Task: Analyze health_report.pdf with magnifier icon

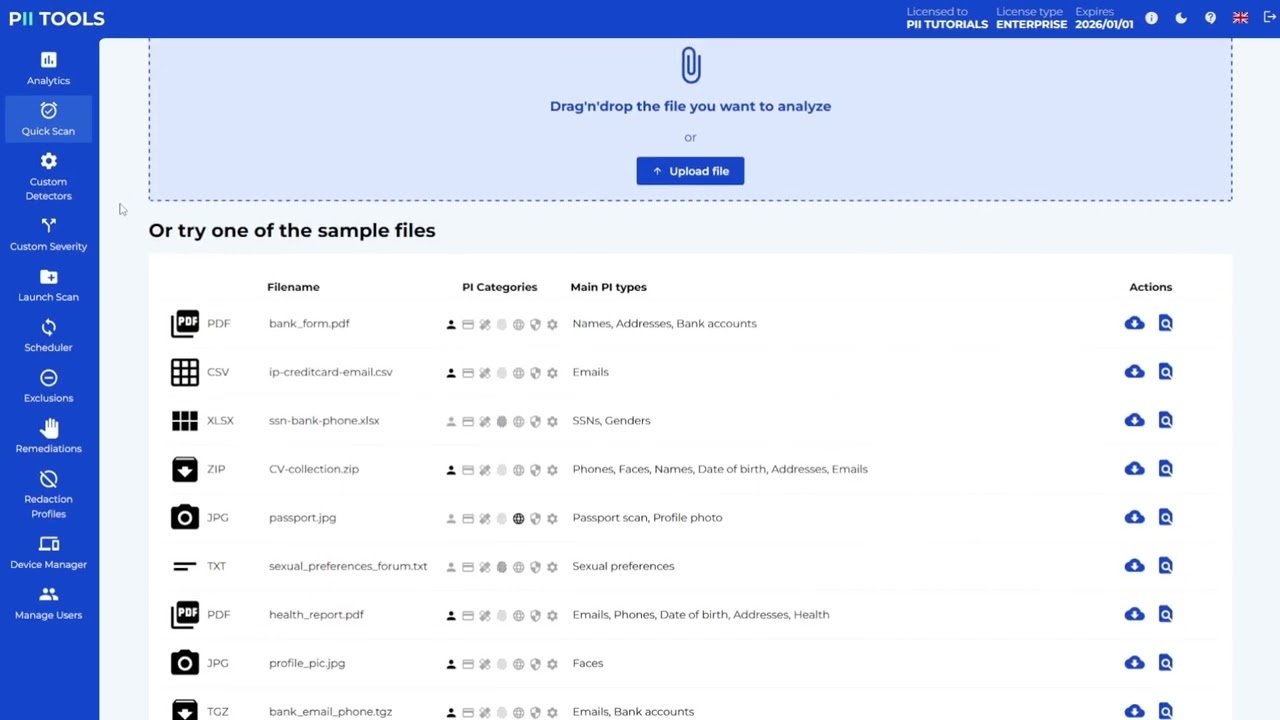Action: [x=1165, y=614]
